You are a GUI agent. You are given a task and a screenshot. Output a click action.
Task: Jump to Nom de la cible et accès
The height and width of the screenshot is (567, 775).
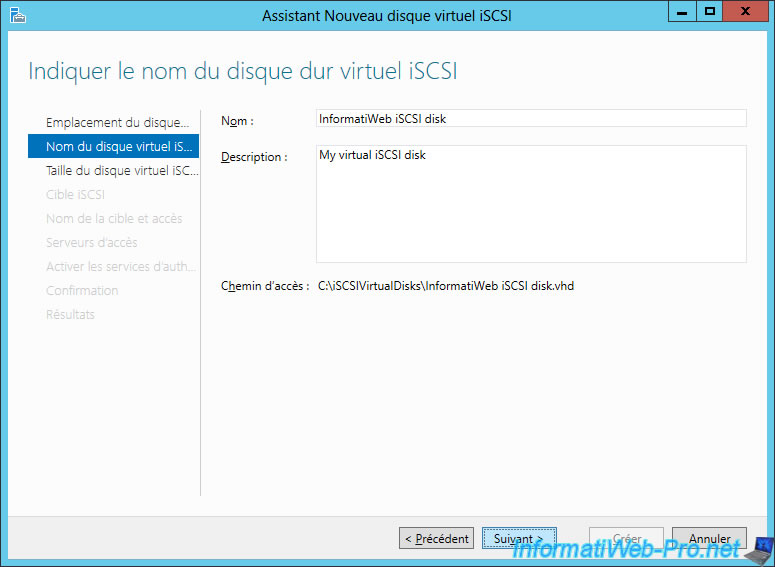114,218
